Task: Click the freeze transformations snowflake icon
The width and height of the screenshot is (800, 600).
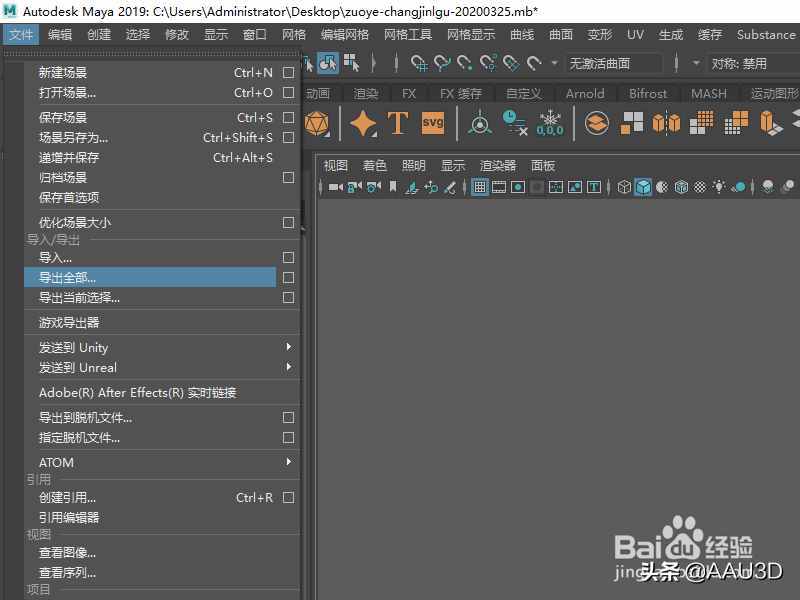Action: point(550,123)
